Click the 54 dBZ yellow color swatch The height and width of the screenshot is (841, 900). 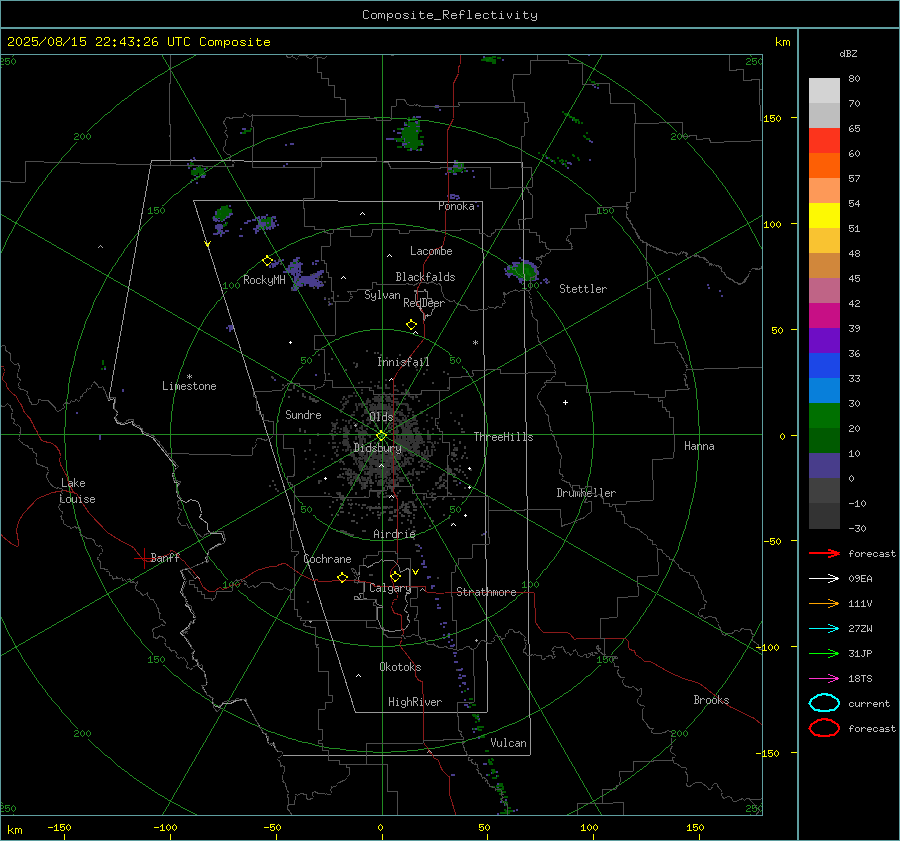[824, 215]
